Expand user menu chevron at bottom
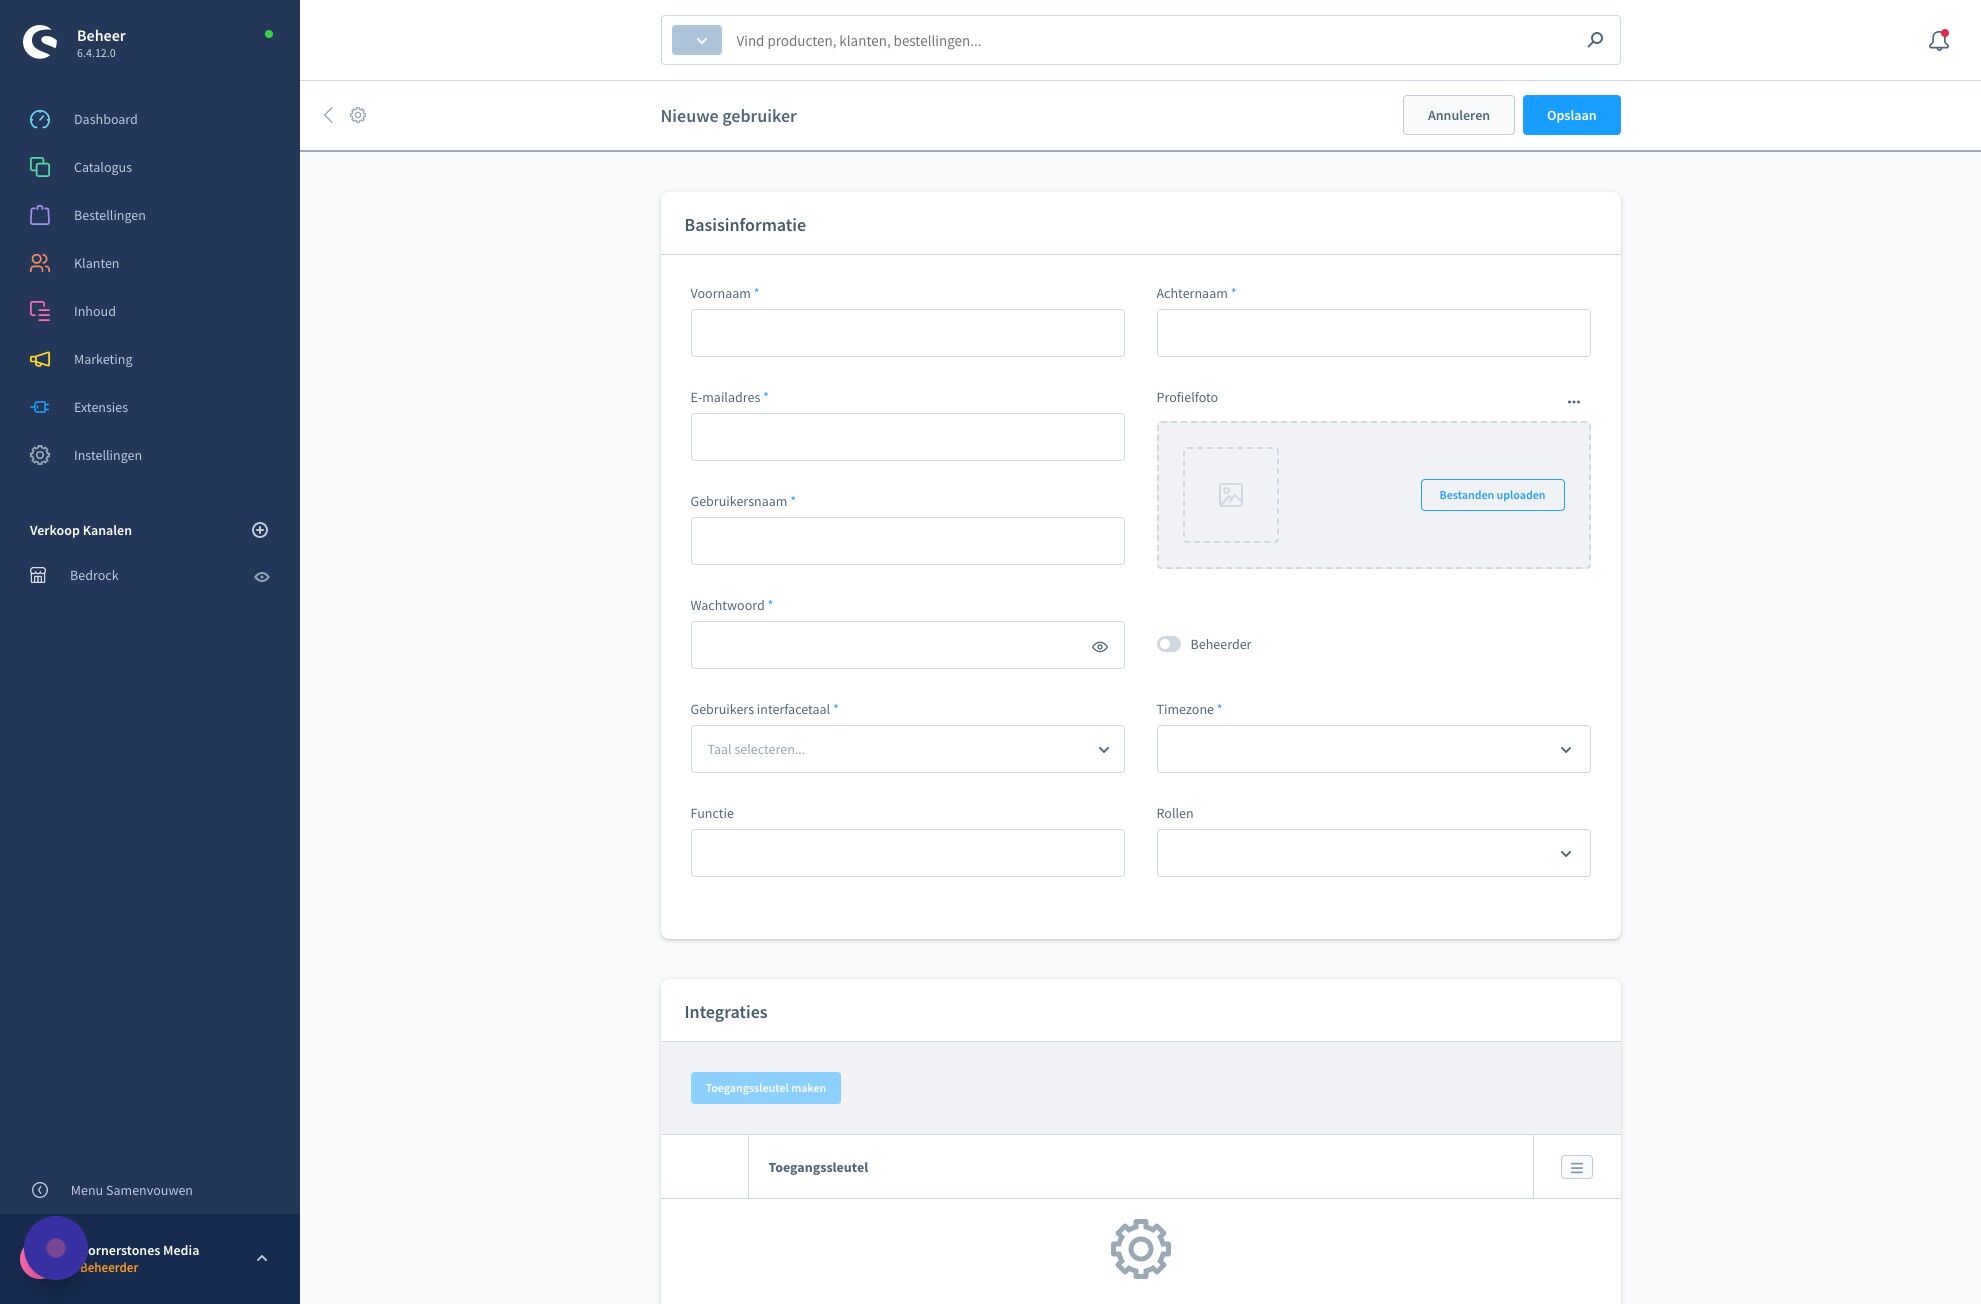Screen dimensions: 1981x1304 tap(262, 1258)
